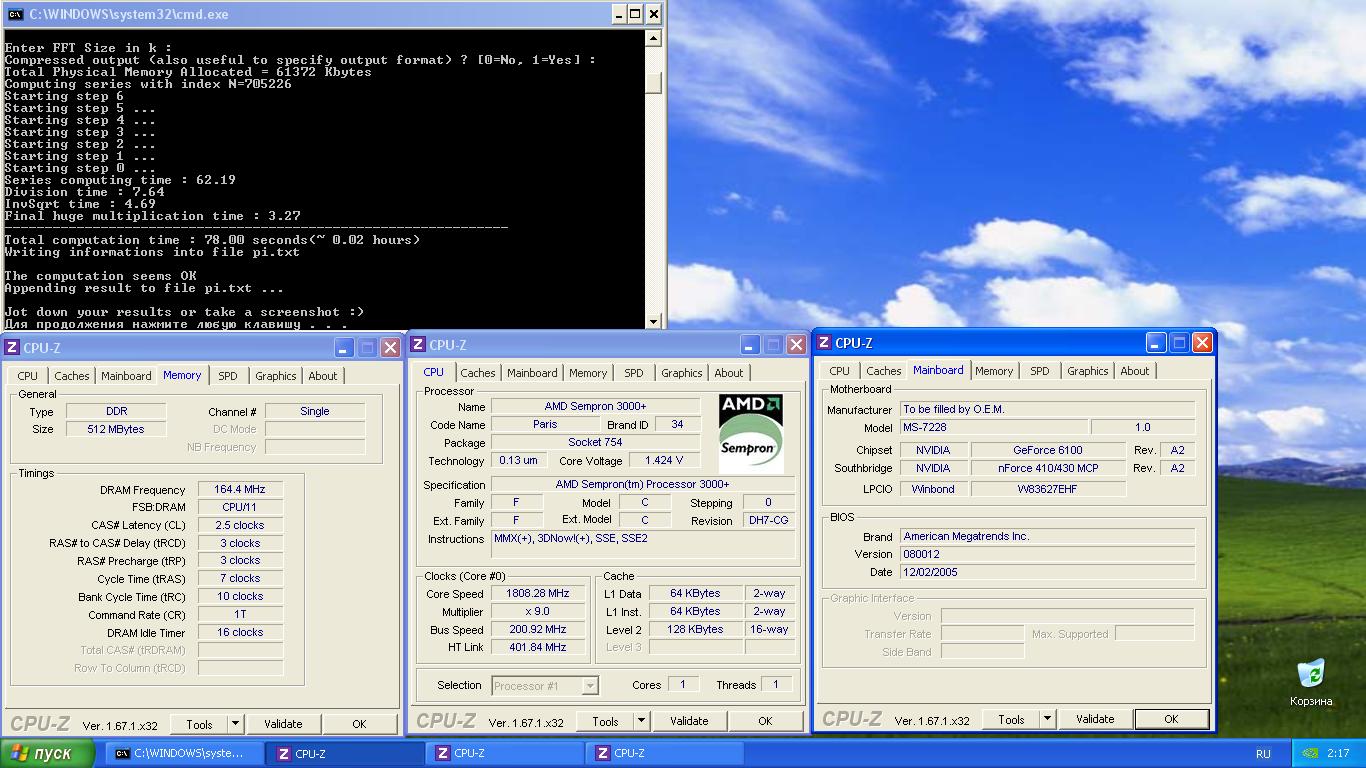Click the CPU-Z icon in Mainboard window title
1366x768 pixels.
pyautogui.click(x=824, y=343)
